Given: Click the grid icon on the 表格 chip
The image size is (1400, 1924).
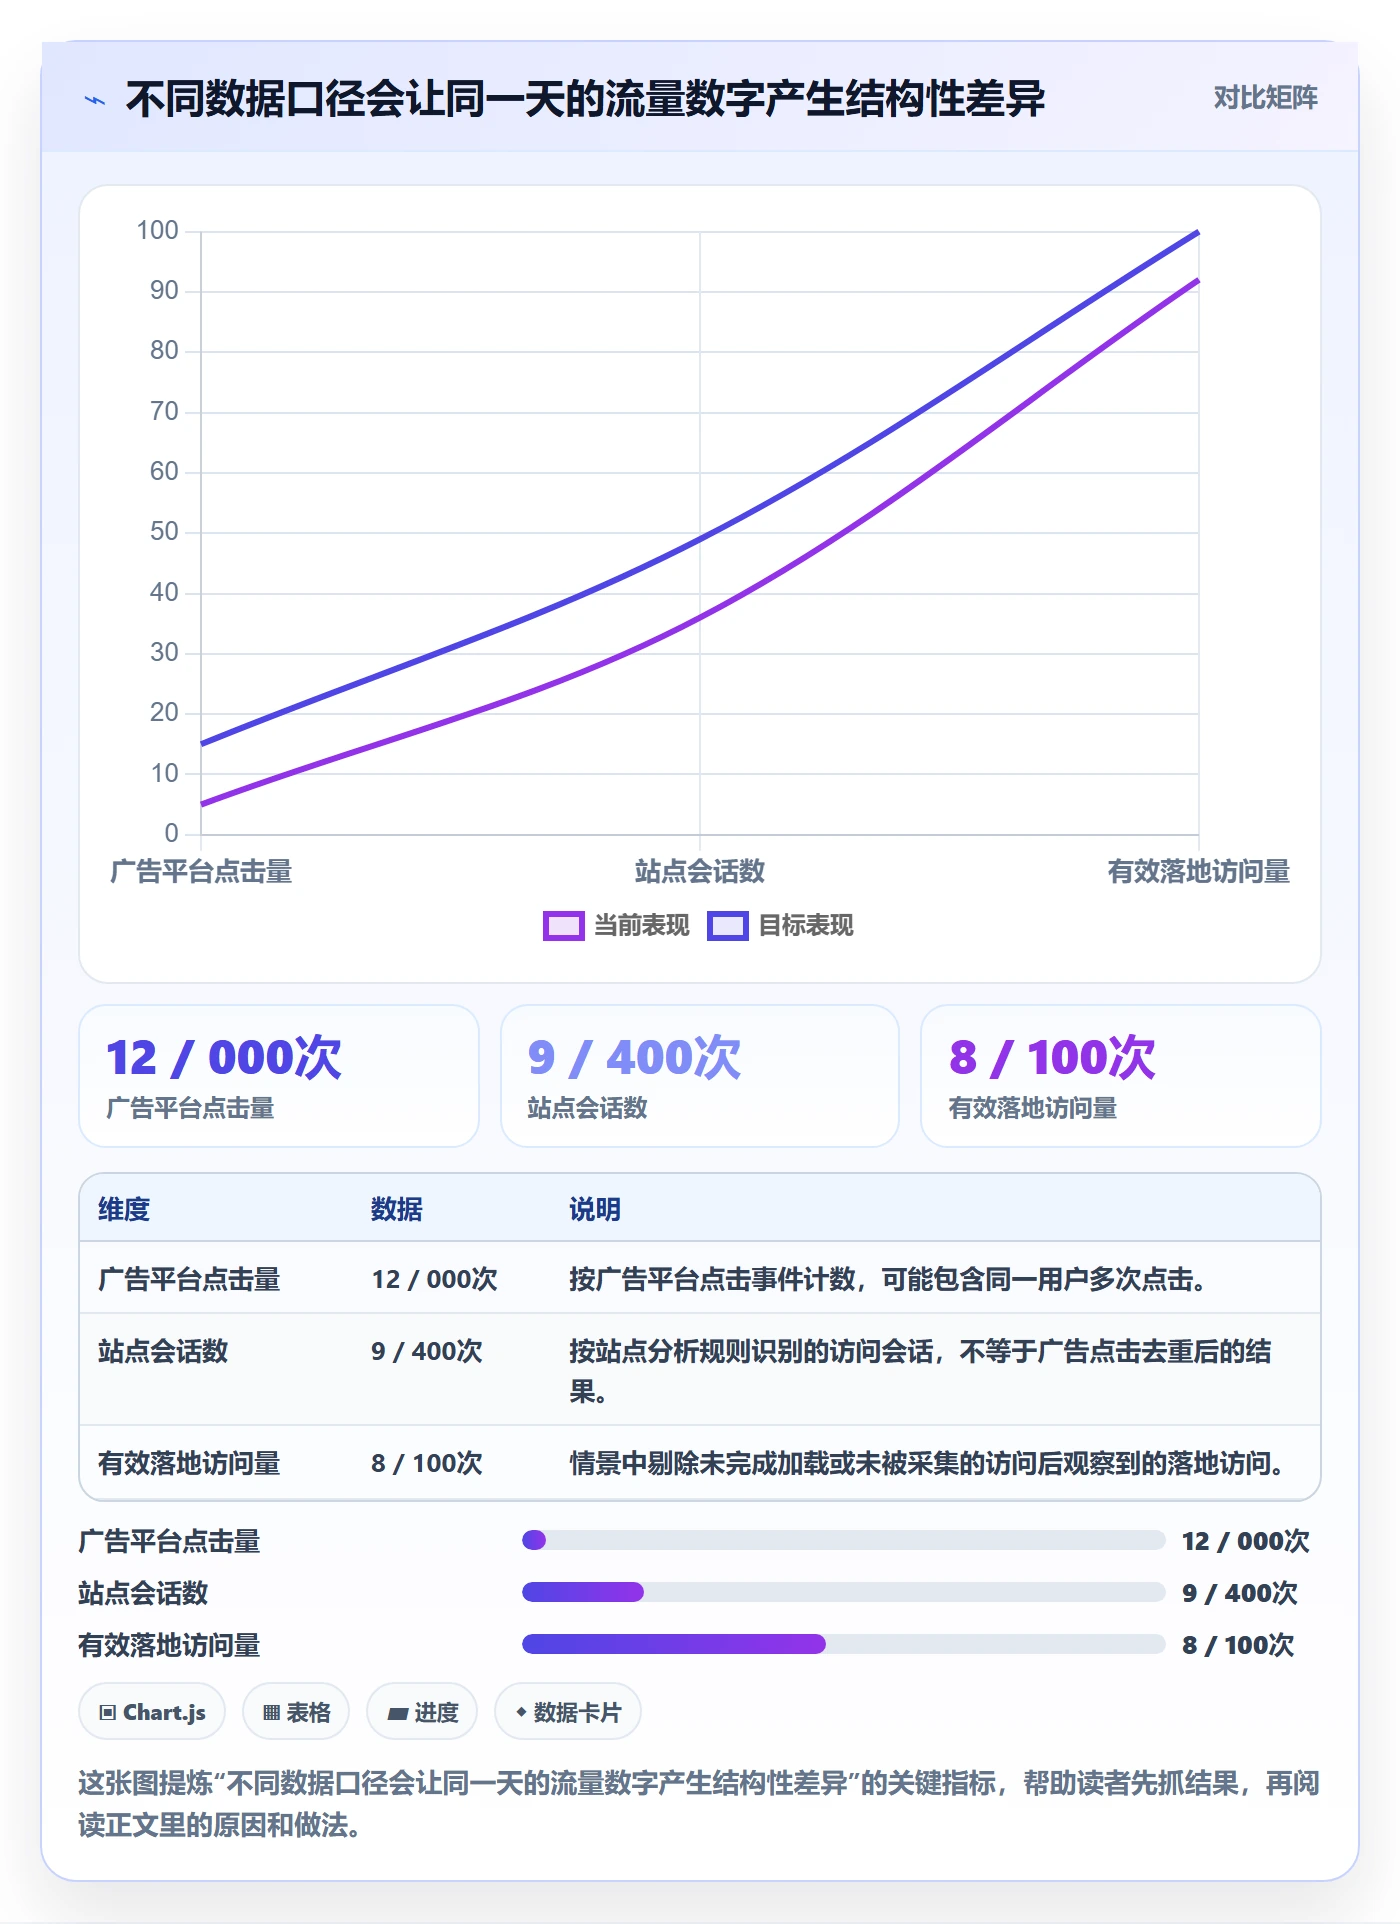Looking at the screenshot, I should click(x=271, y=1713).
